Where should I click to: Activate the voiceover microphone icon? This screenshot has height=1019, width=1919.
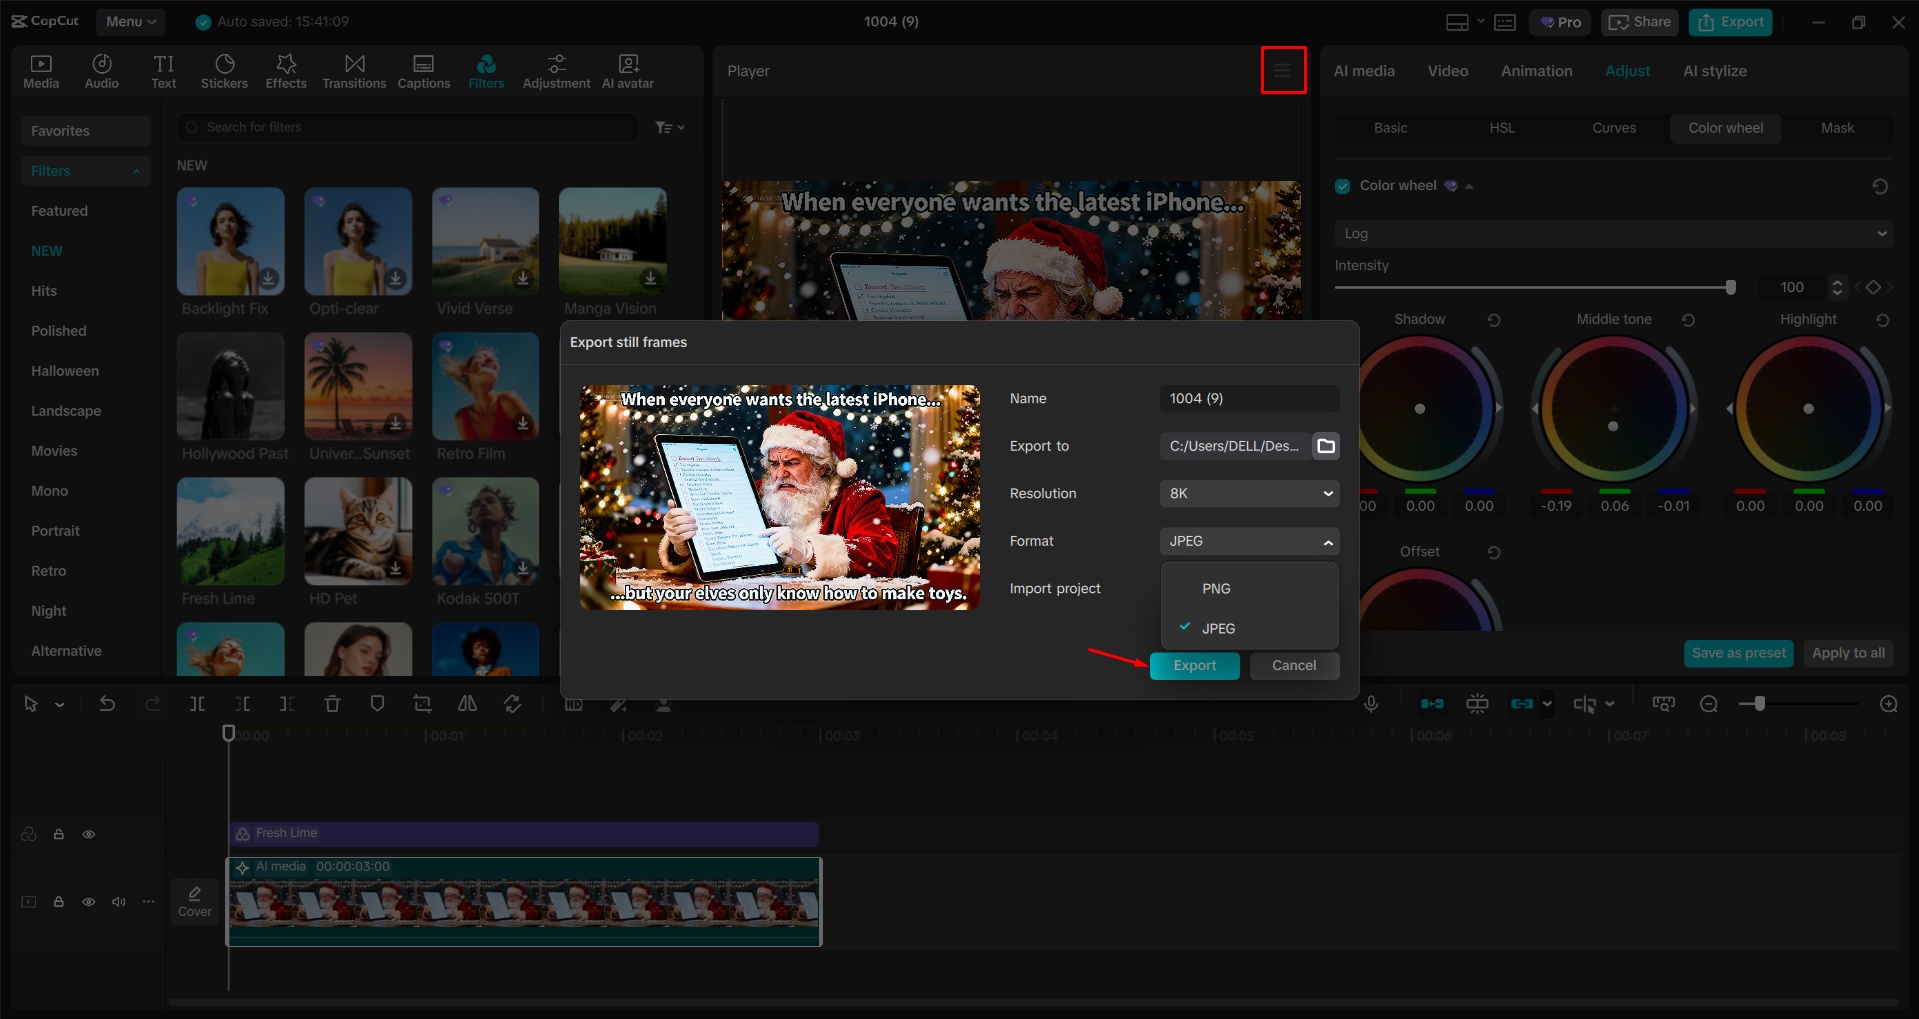(1370, 703)
